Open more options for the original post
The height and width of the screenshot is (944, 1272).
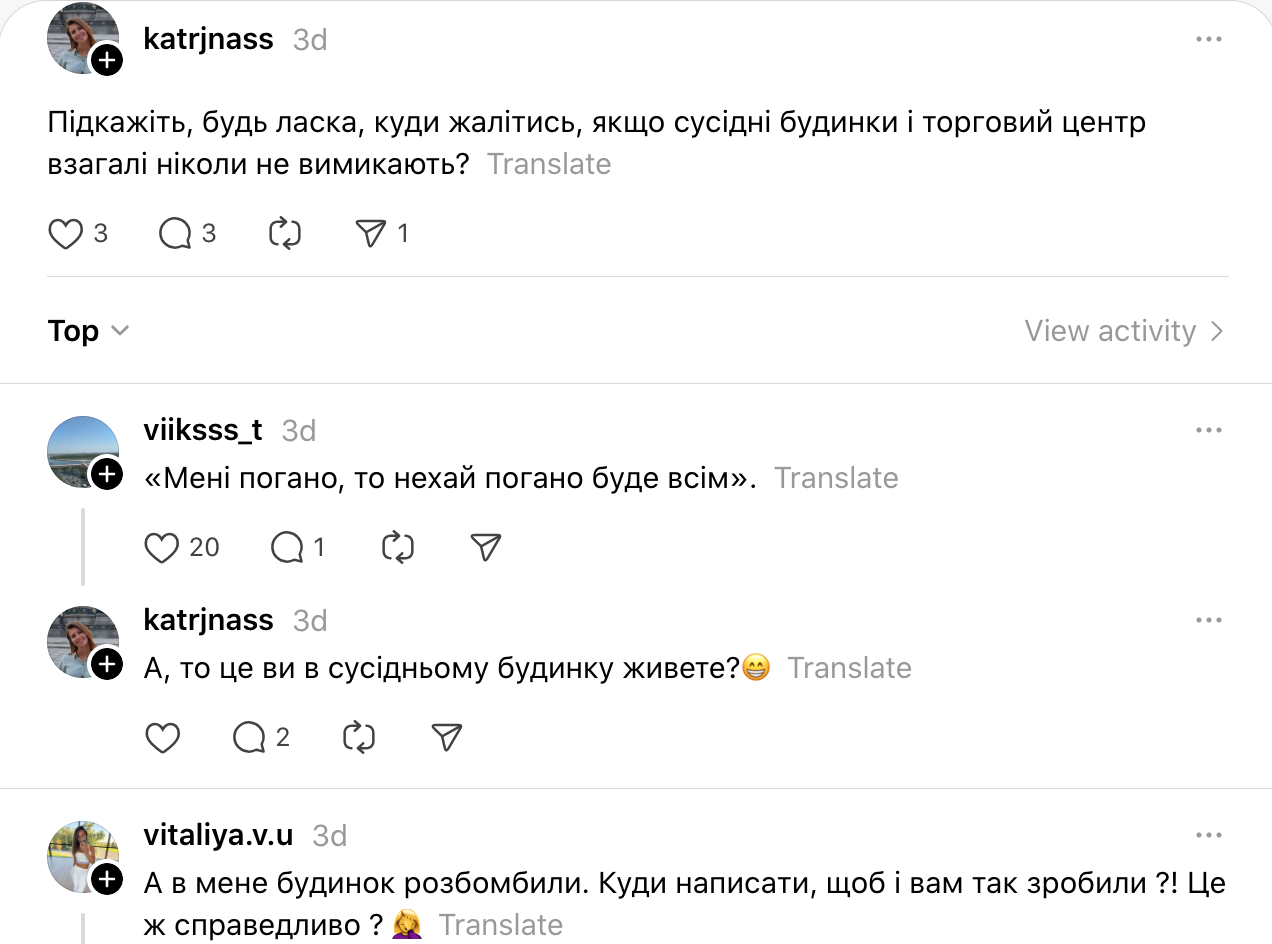point(1208,40)
